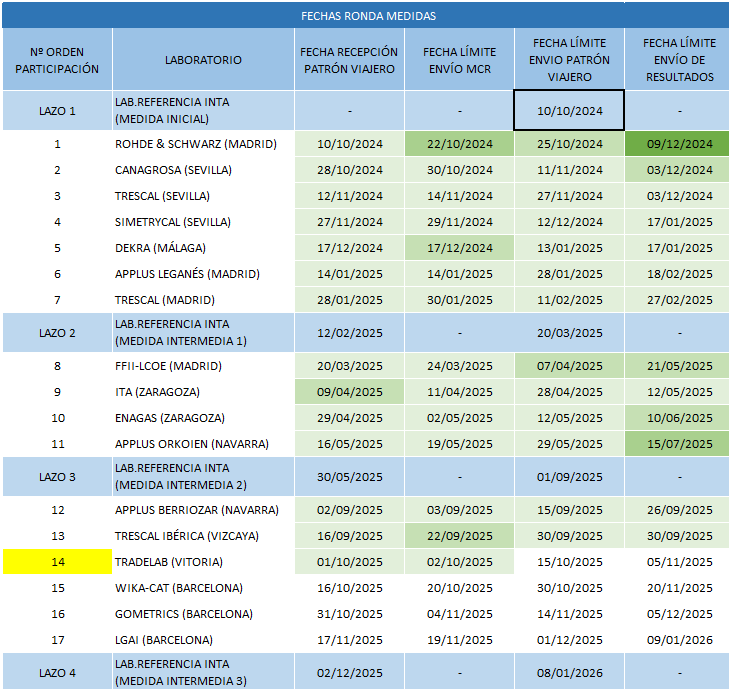Screen dimensions: 729x689
Task: Select the FECHAS RONDA MEDIDAS title cell
Action: click(368, 16)
